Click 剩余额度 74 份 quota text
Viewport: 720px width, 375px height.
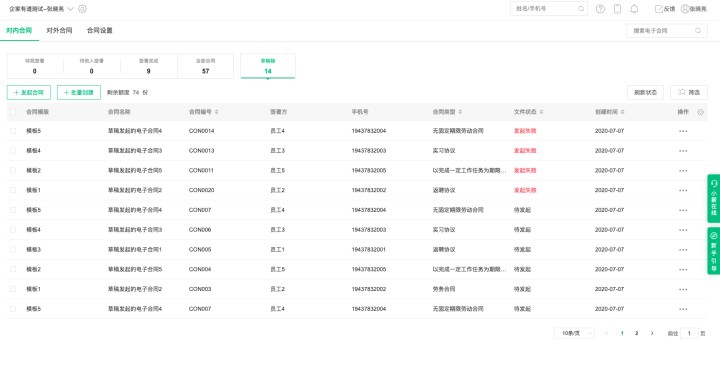tap(128, 92)
